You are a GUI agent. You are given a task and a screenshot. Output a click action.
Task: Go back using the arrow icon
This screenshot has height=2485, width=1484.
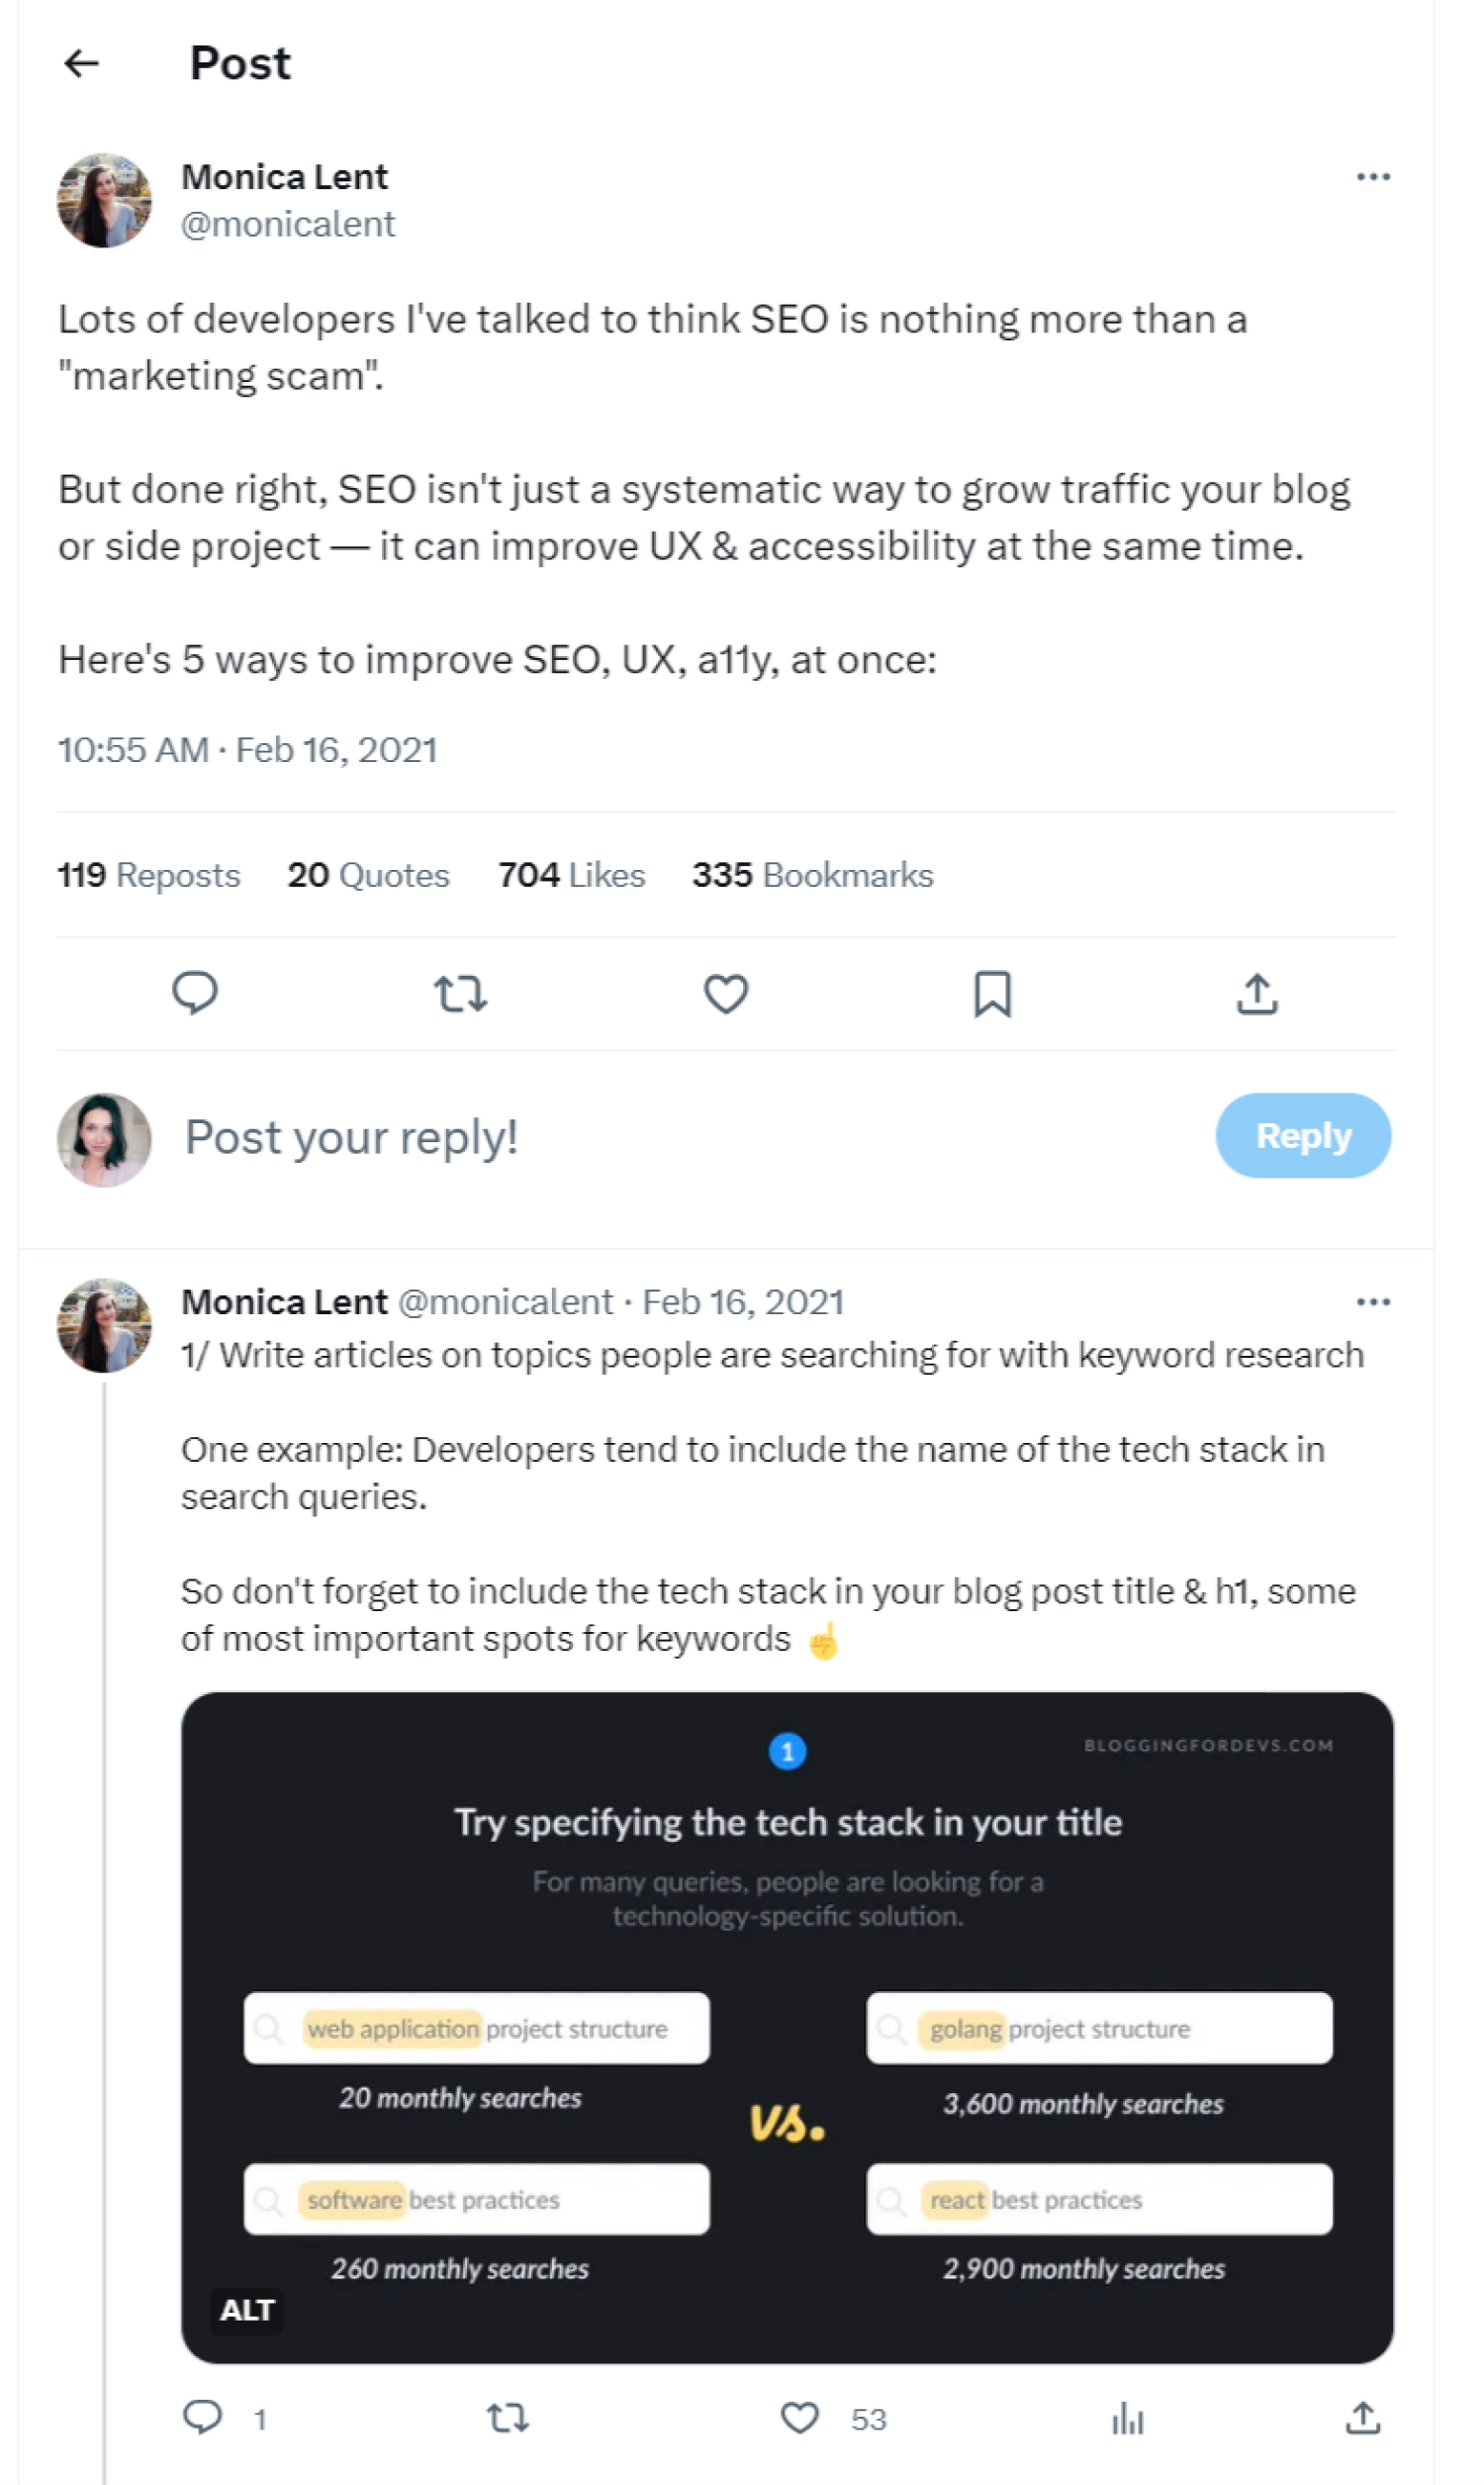pyautogui.click(x=81, y=64)
